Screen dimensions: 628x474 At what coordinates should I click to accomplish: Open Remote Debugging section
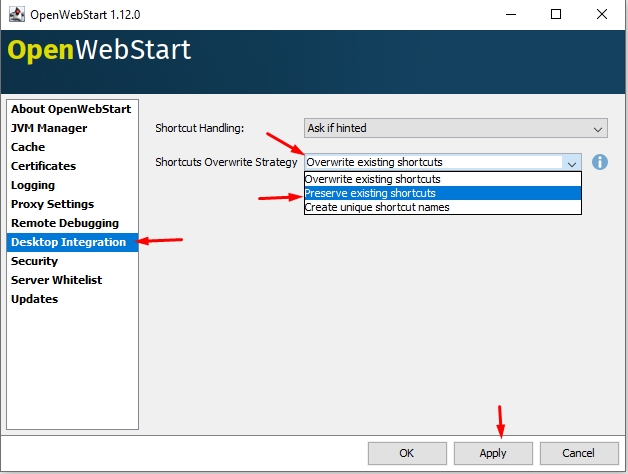pos(64,223)
